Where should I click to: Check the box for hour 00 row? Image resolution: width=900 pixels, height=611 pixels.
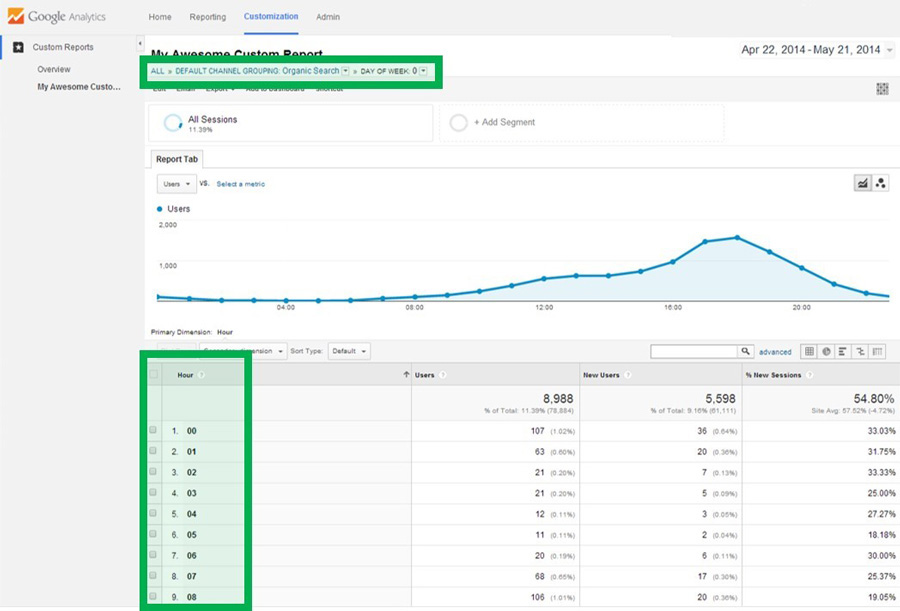pyautogui.click(x=153, y=431)
